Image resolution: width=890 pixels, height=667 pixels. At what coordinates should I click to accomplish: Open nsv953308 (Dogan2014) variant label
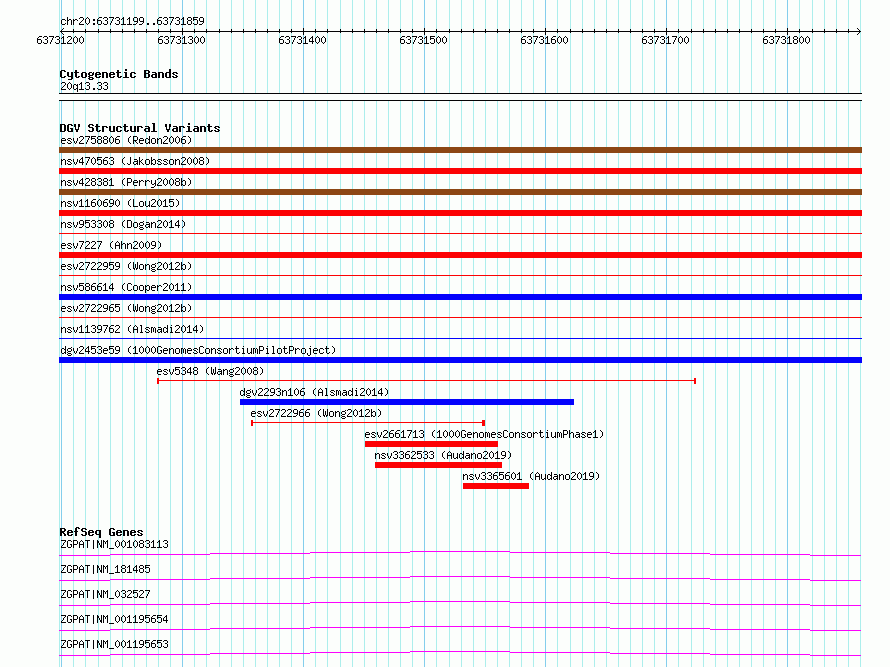coord(123,224)
